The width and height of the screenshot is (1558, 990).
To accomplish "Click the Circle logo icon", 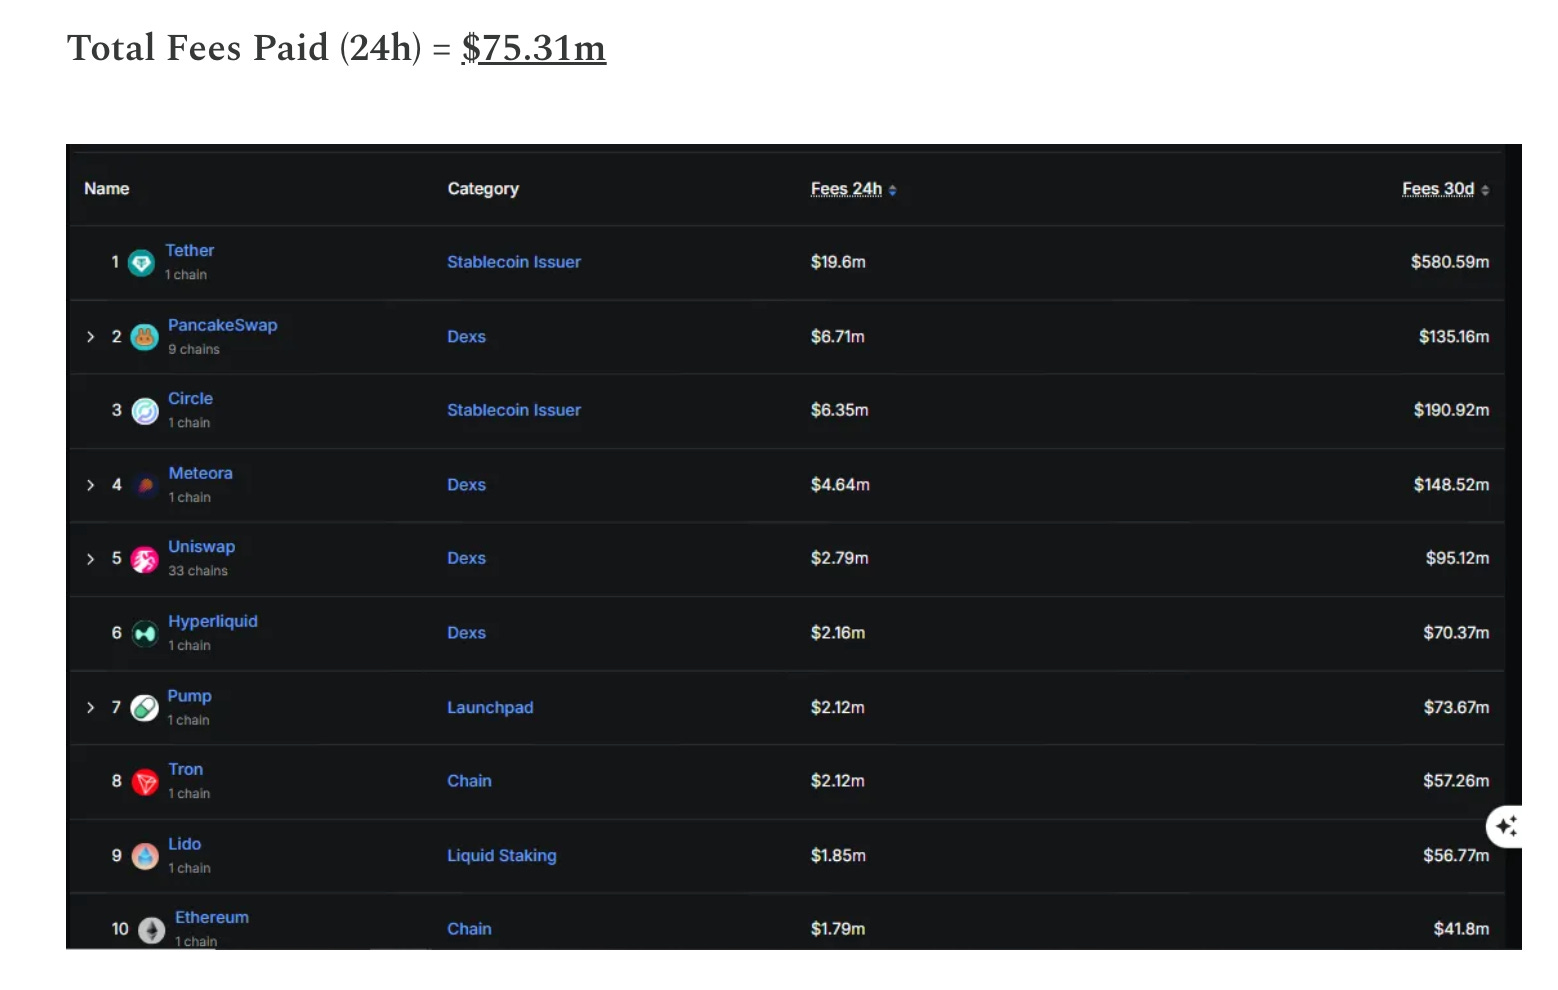I will (x=145, y=412).
